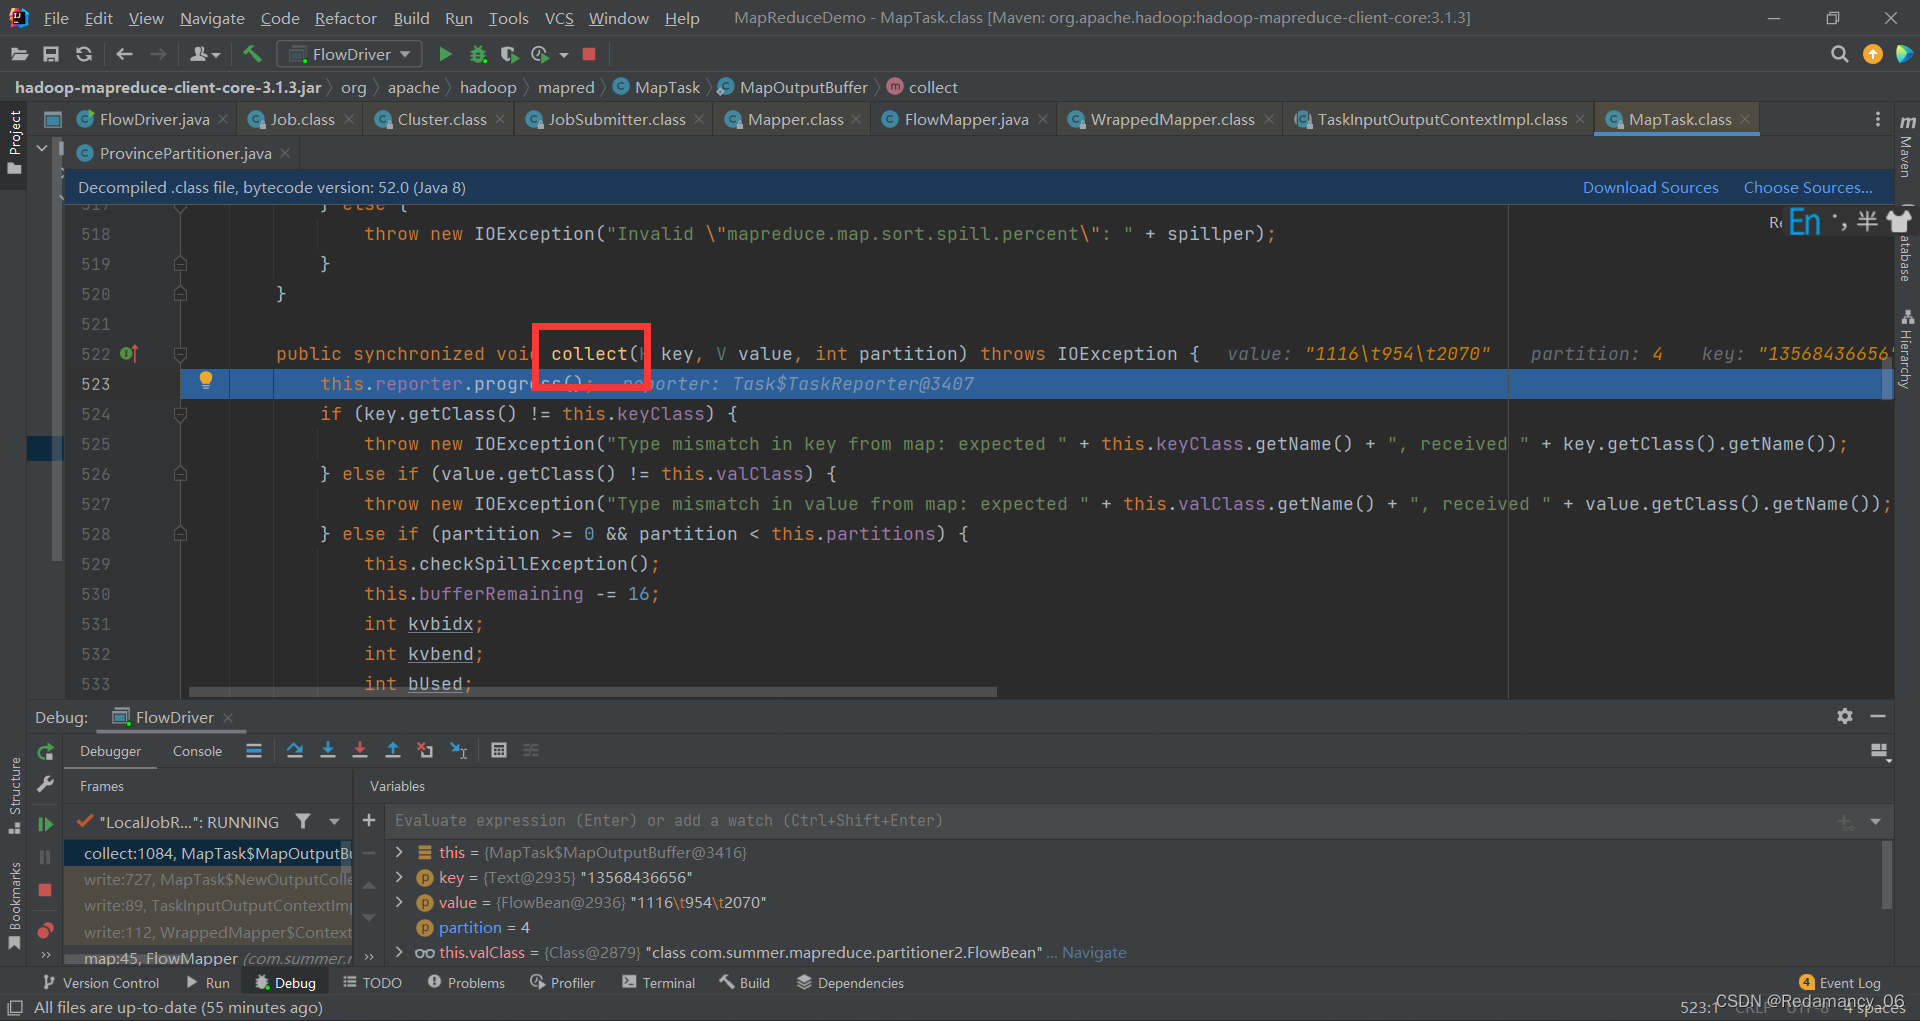Toggle the Problems tool window button
The width and height of the screenshot is (1920, 1021).
coord(466,983)
